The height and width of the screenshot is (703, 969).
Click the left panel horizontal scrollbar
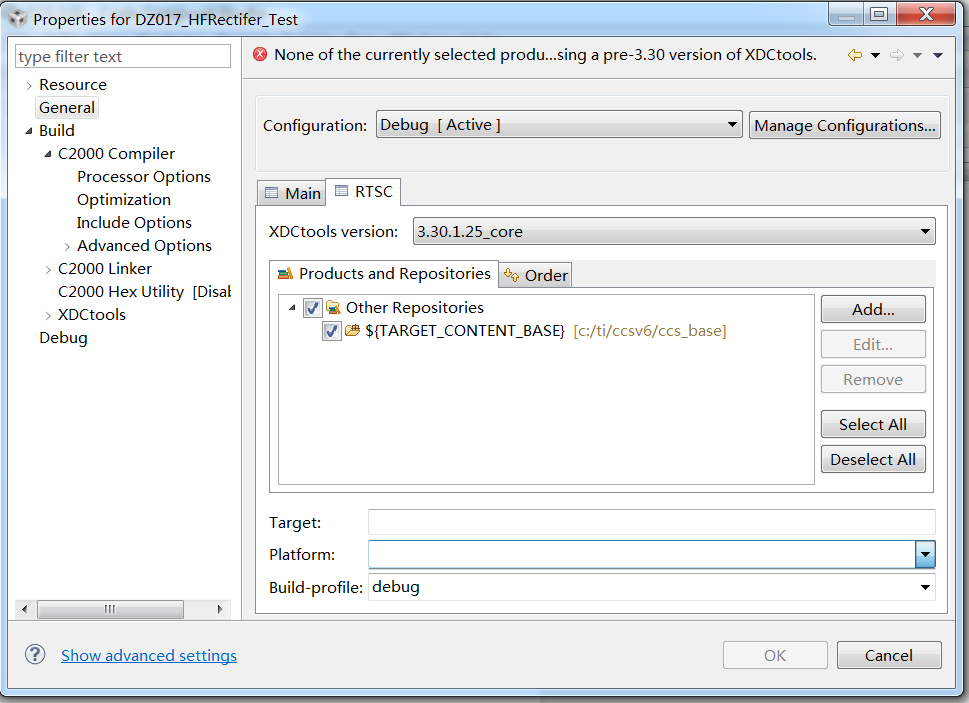click(110, 609)
